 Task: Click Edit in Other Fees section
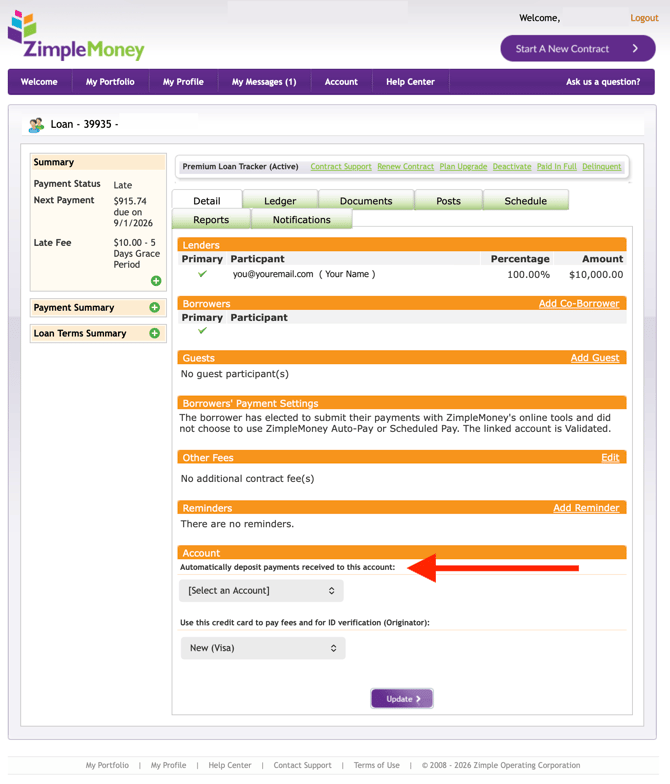click(x=610, y=458)
